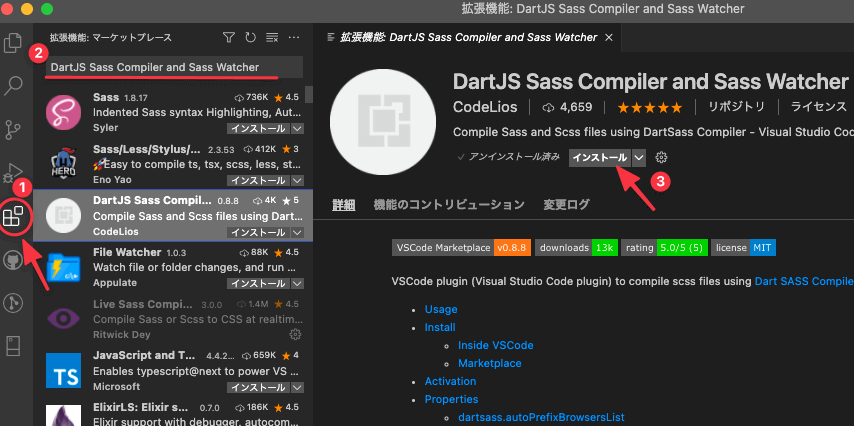
Task: Jump to Marketplace sub-link
Action: coord(490,363)
